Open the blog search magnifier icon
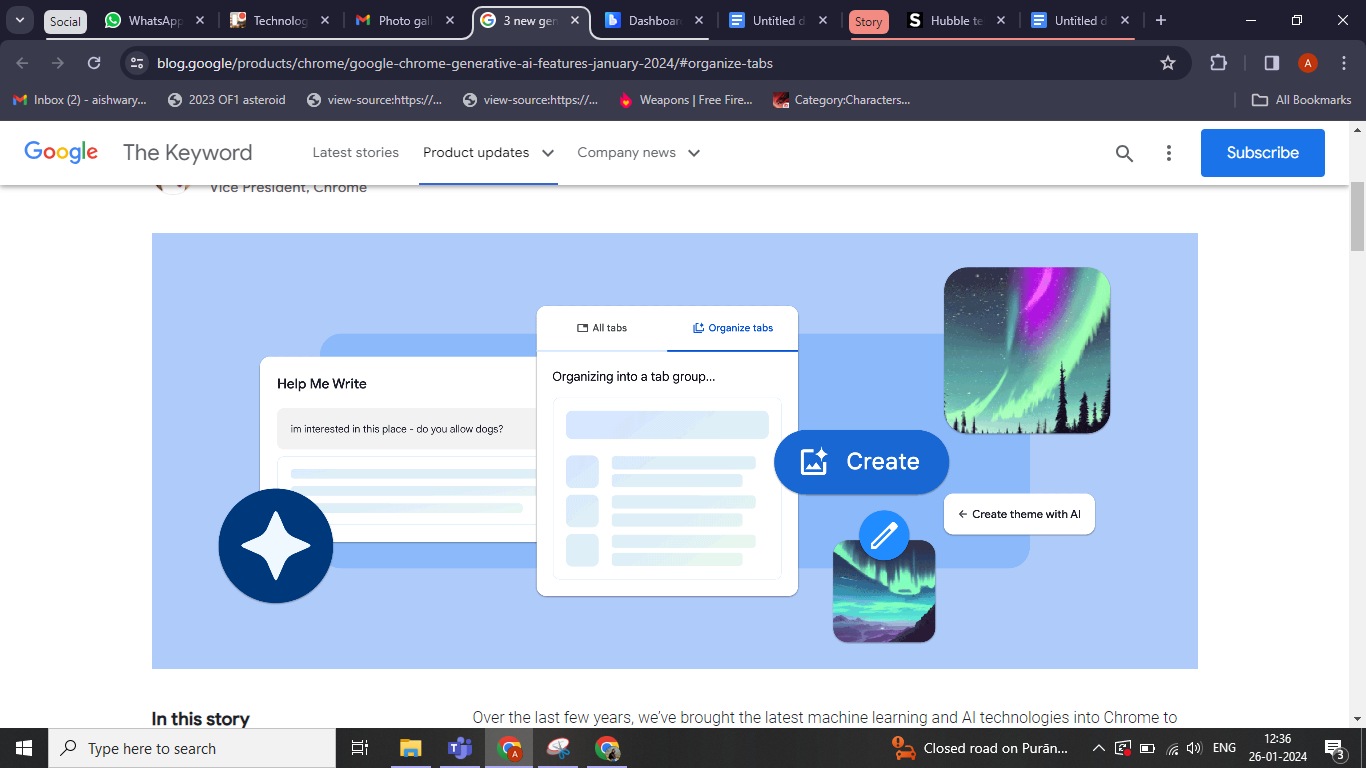The width and height of the screenshot is (1366, 768). coord(1124,153)
